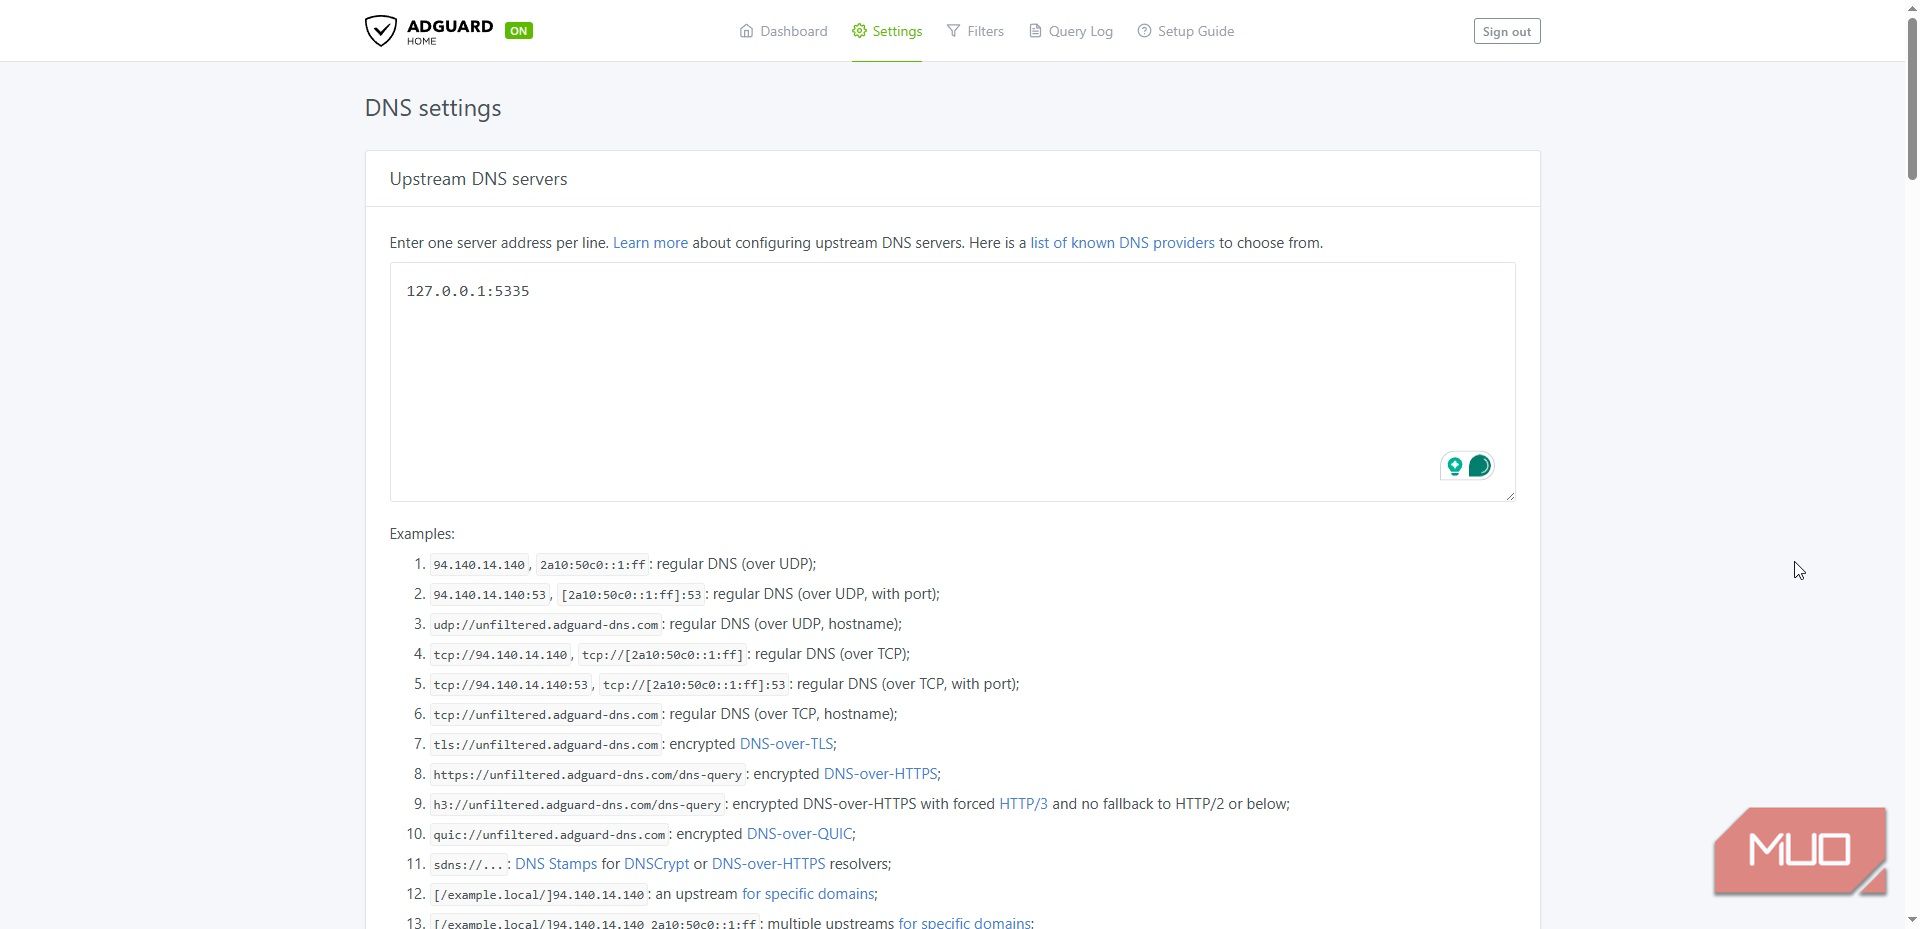Click the 'tcp://unfiltered.adguard-dns.com' code sample
Viewport: 1920px width, 929px height.
546,715
